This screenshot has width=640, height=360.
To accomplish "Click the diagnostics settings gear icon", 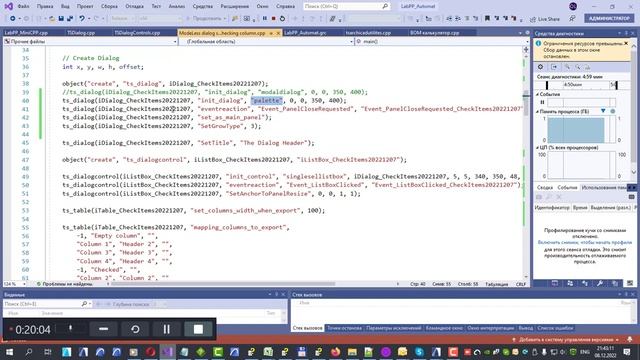I will click(540, 67).
